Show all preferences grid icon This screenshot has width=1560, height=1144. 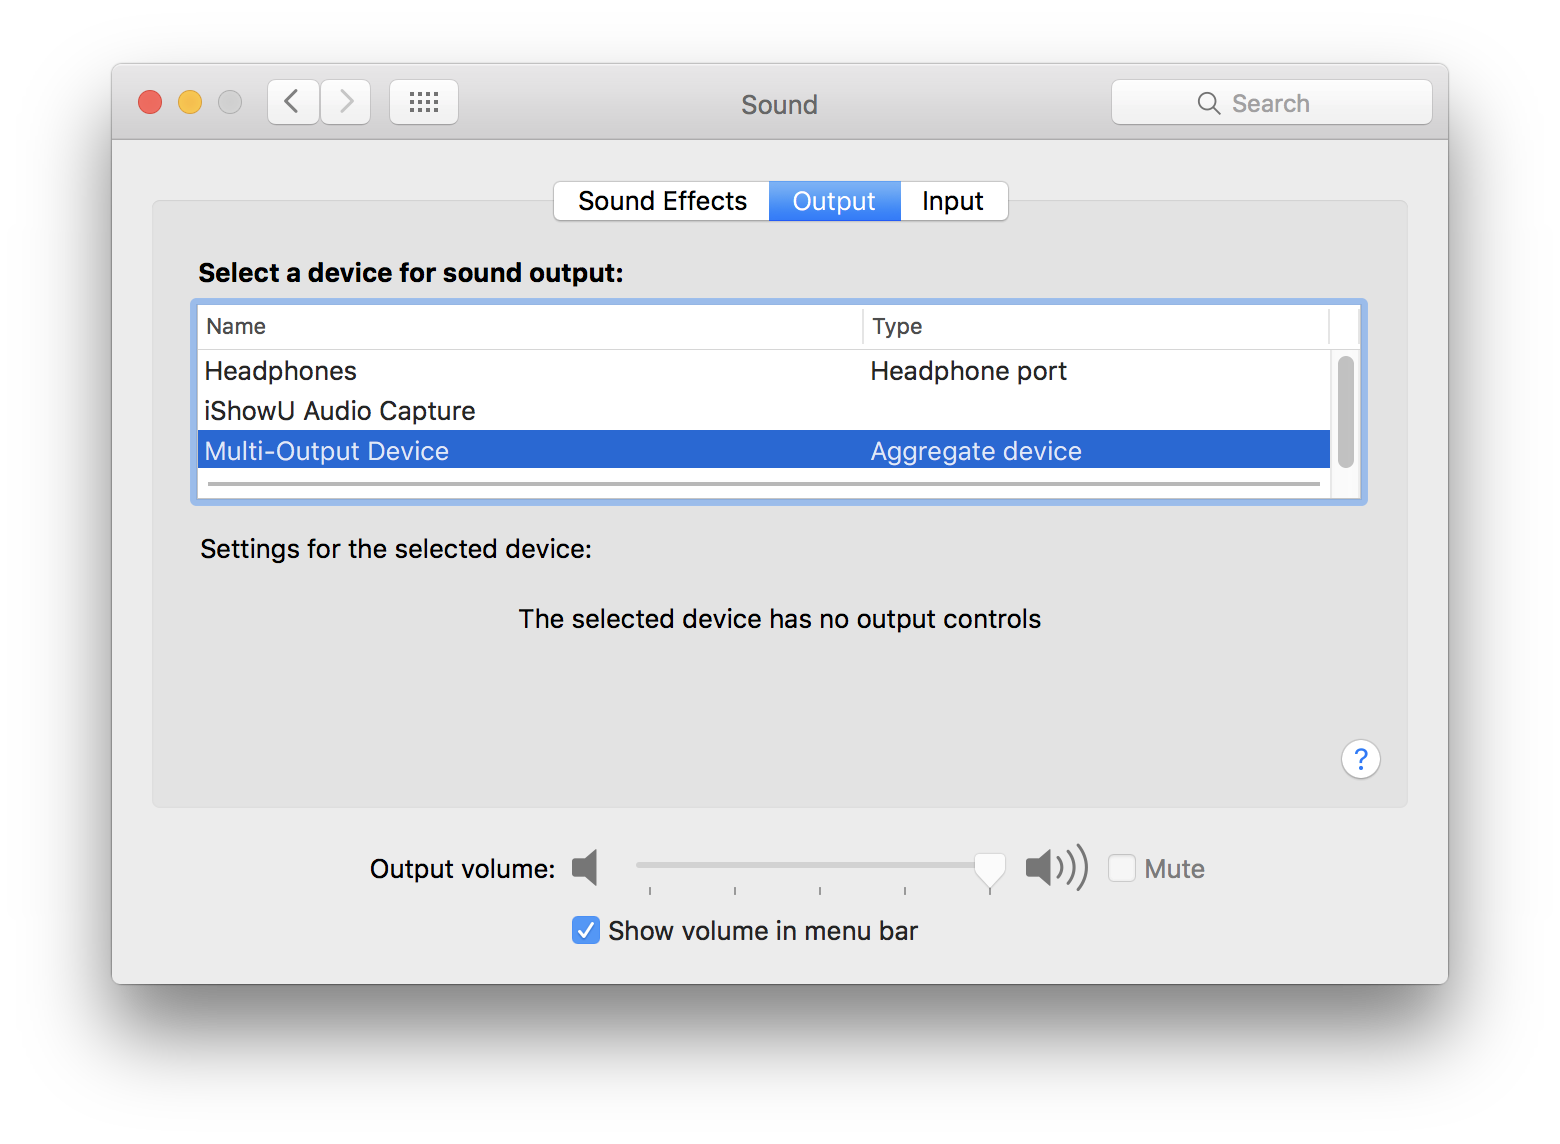tap(424, 102)
